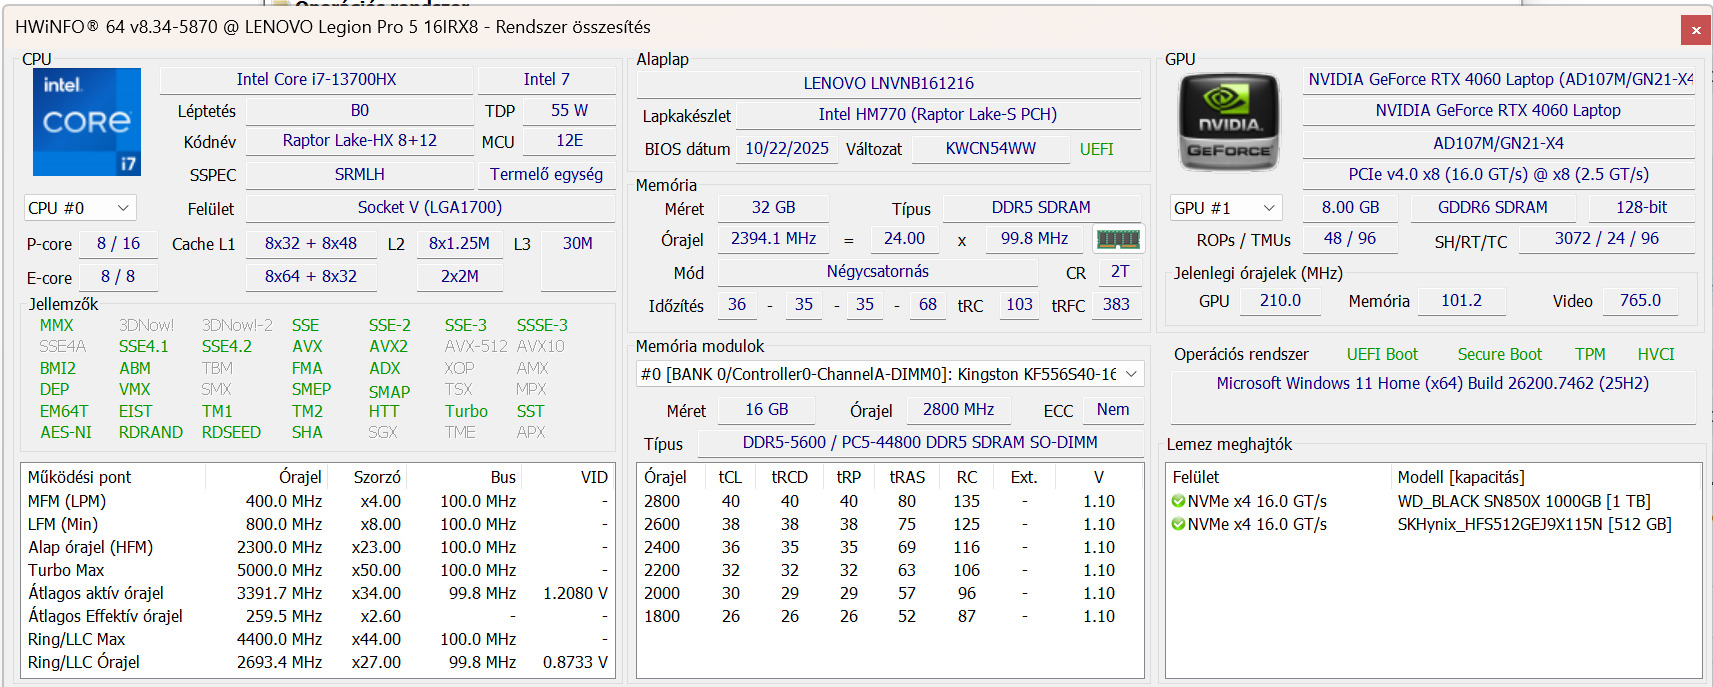Click the ECC Nem value

coord(1113,409)
